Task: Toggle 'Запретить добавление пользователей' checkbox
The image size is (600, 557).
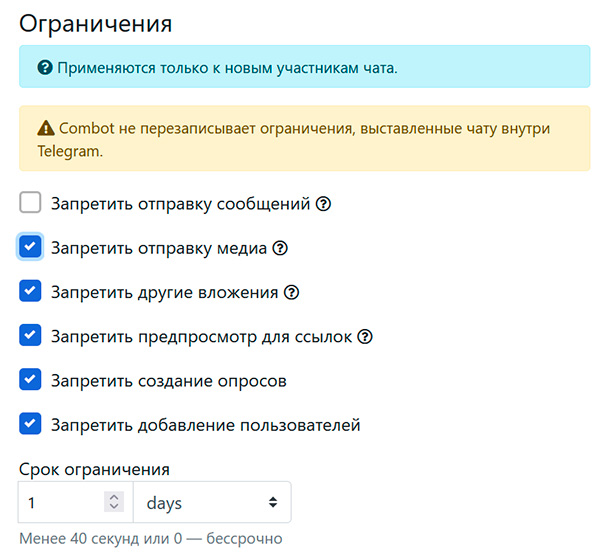Action: 31,424
